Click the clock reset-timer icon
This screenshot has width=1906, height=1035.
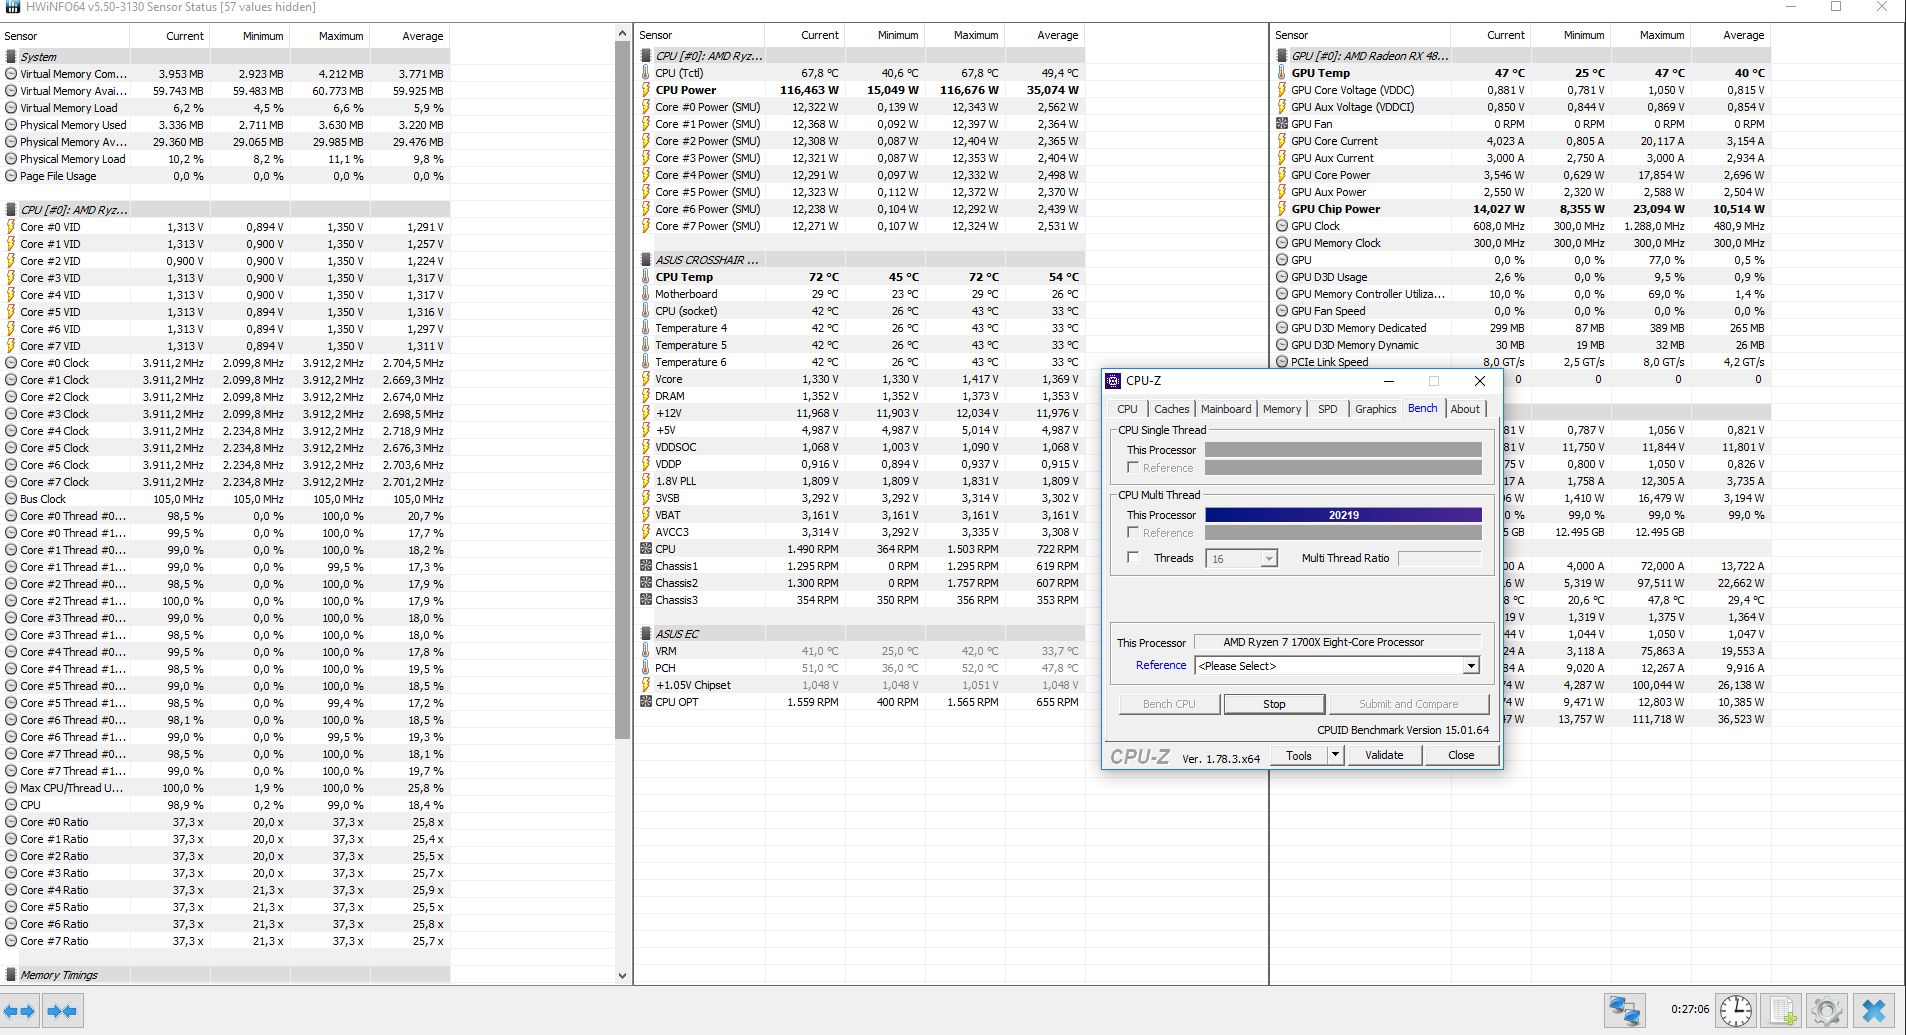[x=1736, y=1010]
